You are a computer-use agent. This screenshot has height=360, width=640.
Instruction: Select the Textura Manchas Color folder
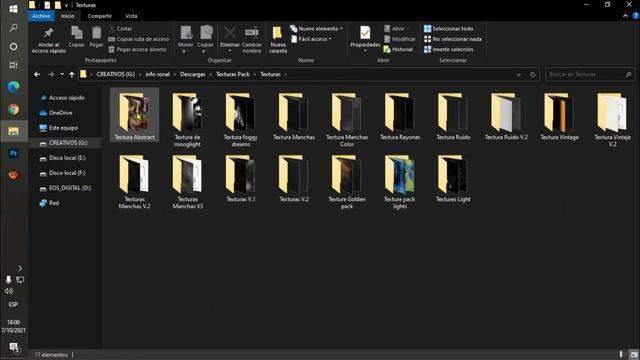pyautogui.click(x=347, y=120)
